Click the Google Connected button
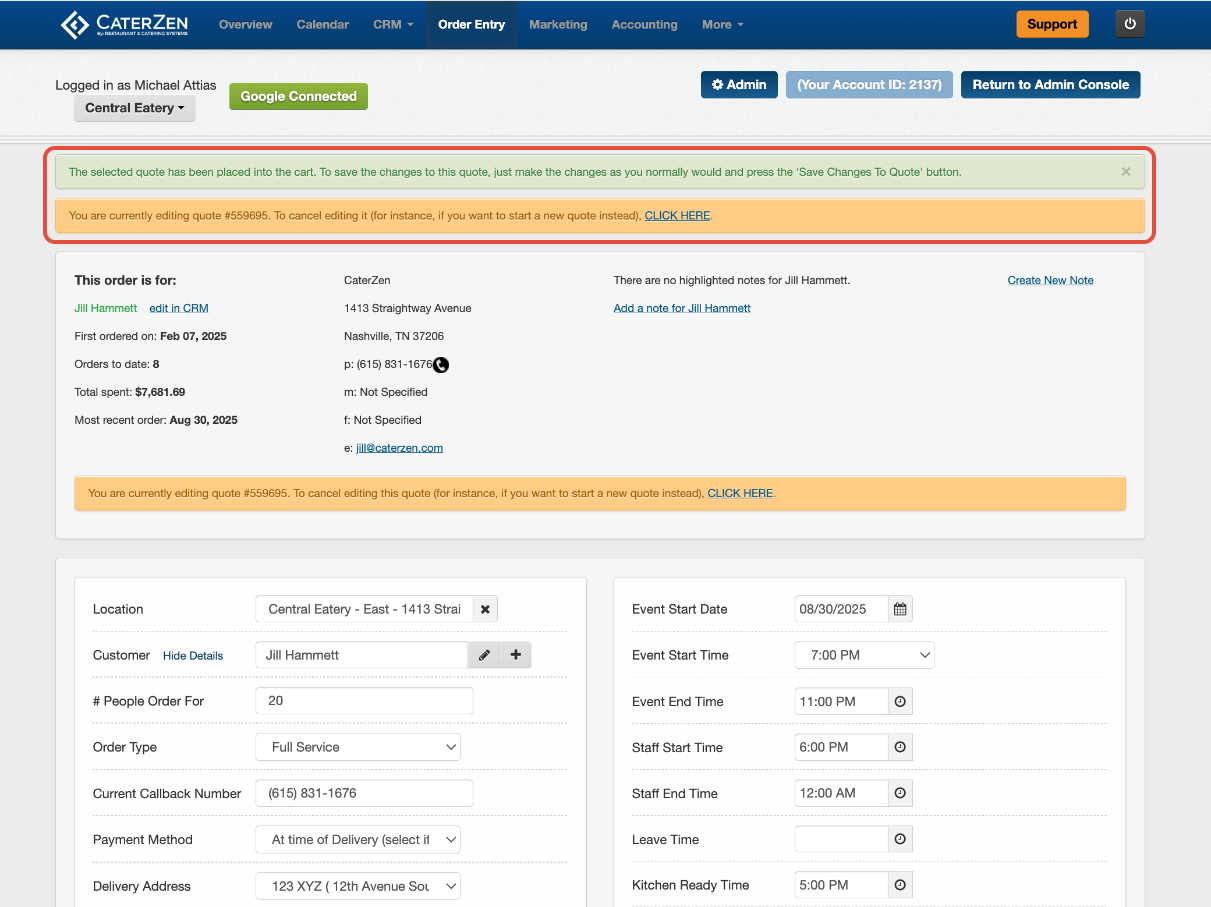This screenshot has width=1211, height=907. (x=299, y=96)
